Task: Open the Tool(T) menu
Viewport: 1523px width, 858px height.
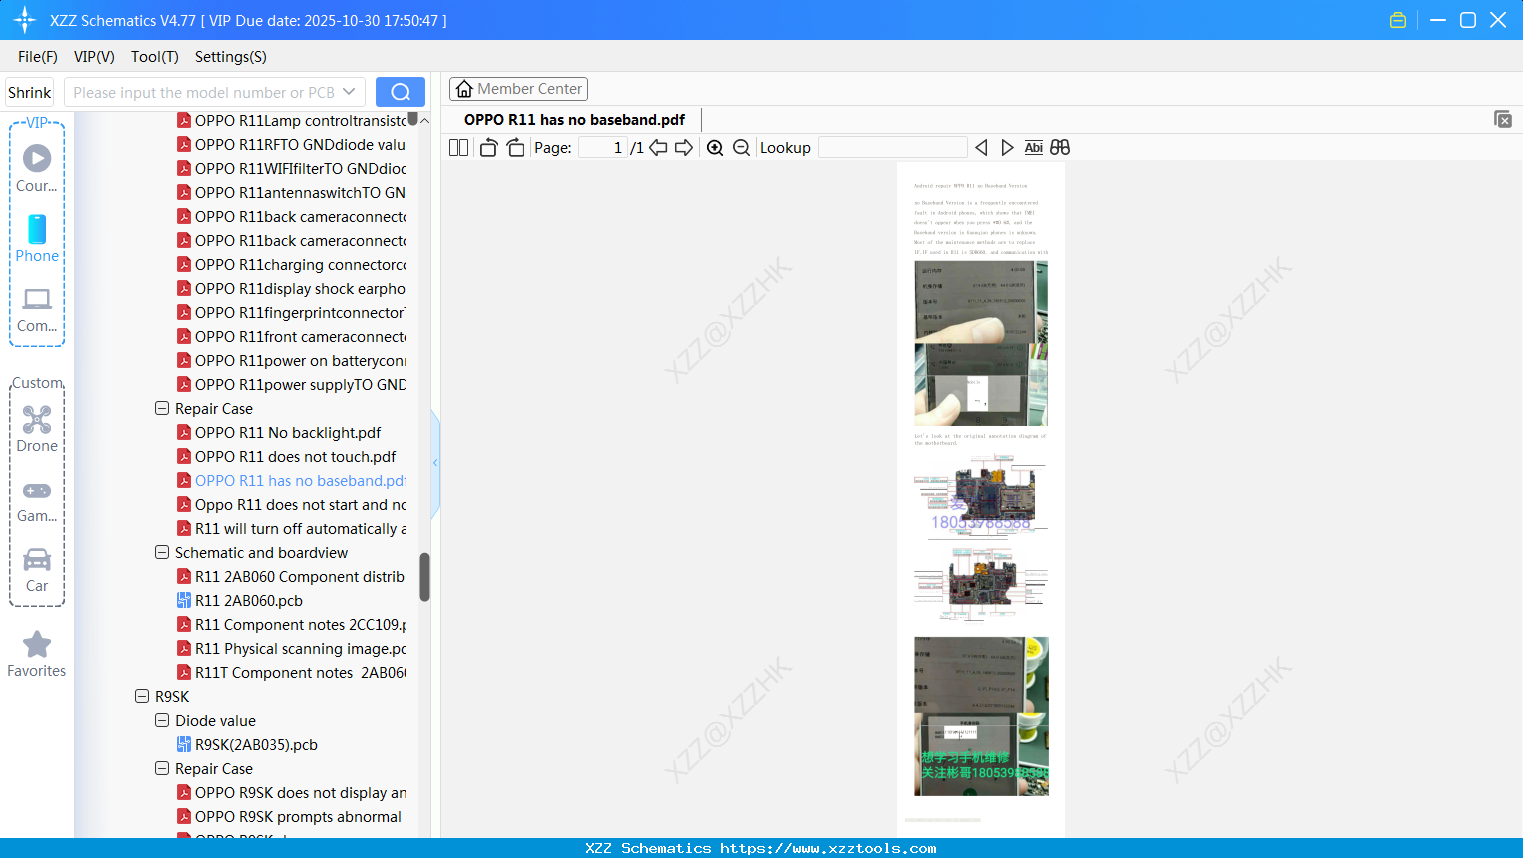Action: (154, 57)
